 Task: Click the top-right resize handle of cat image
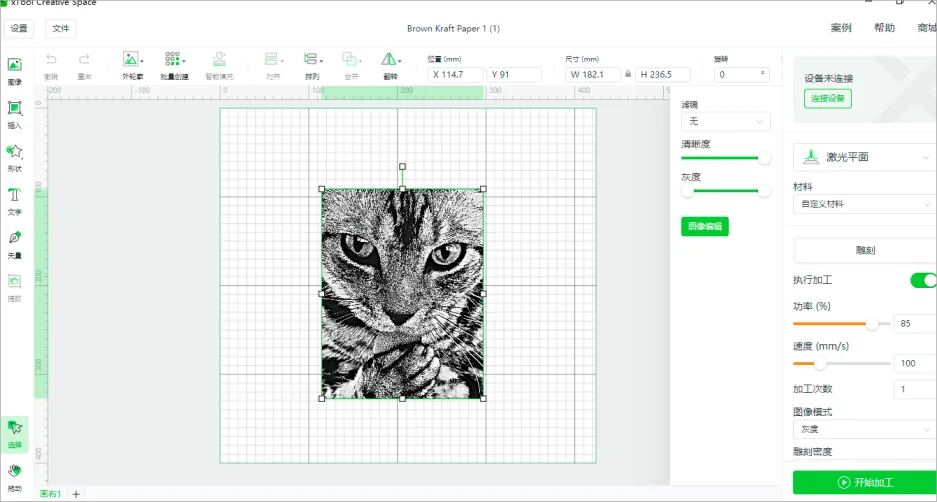(483, 189)
